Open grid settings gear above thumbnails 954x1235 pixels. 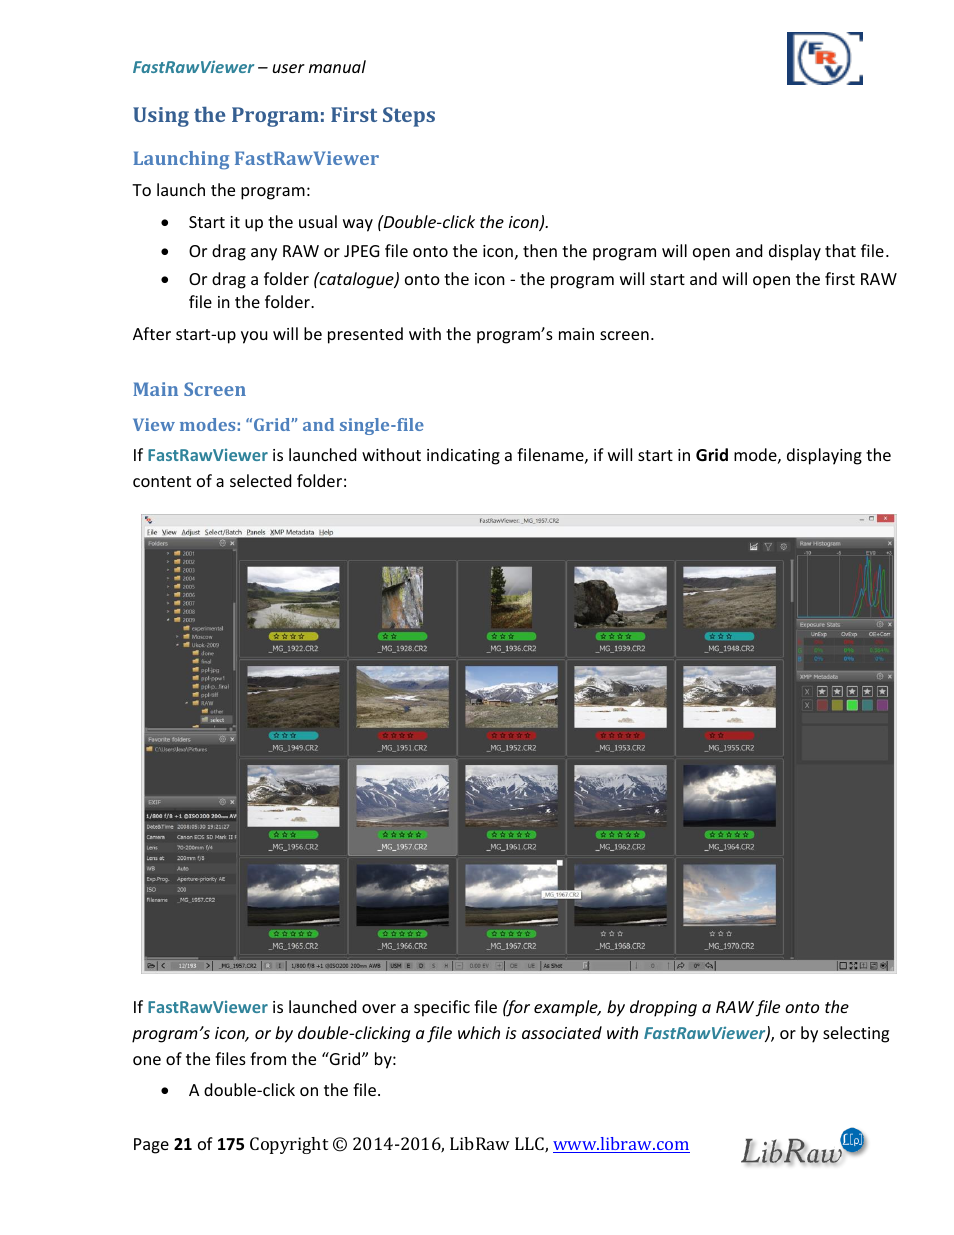784,546
